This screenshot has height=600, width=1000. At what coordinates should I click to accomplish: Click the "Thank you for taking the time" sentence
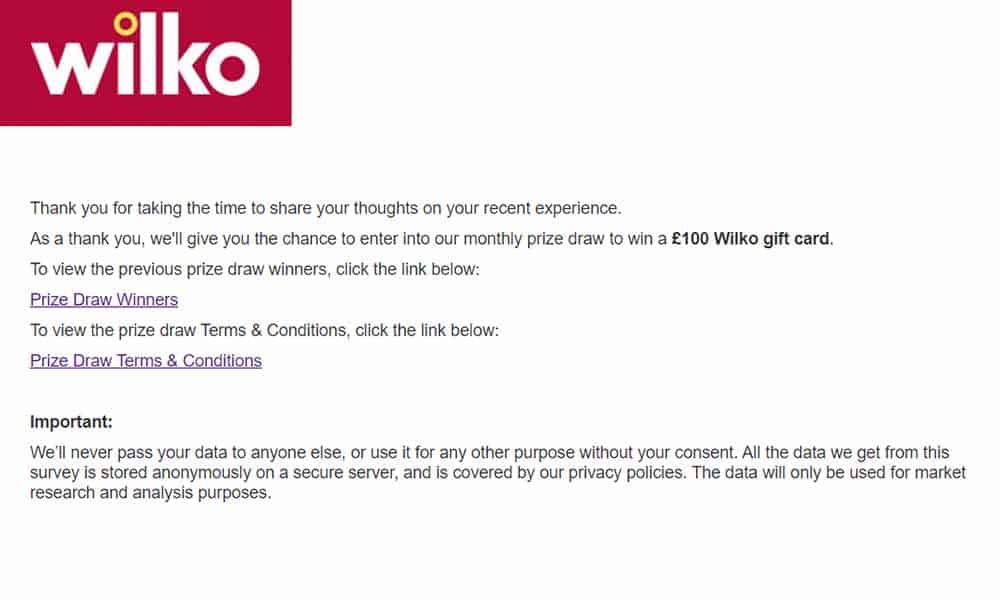(x=325, y=209)
